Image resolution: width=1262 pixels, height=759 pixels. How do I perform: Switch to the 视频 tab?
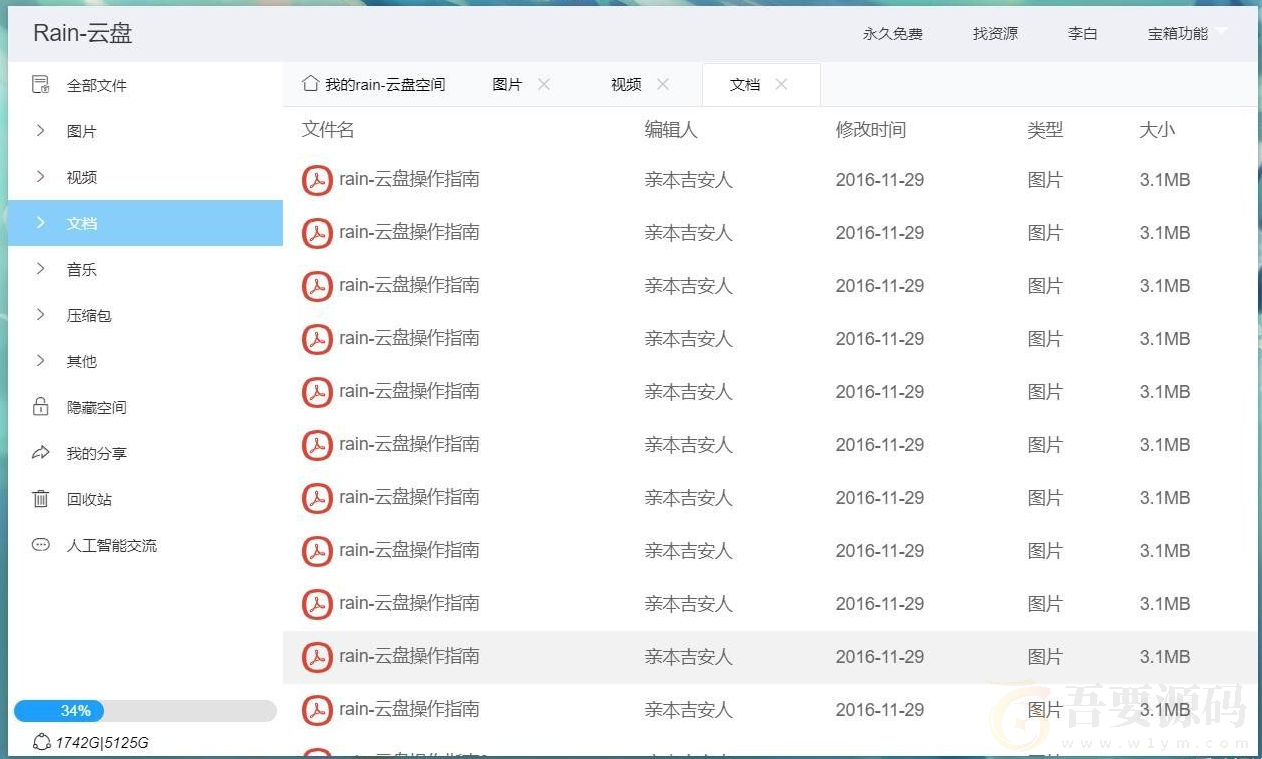point(626,85)
